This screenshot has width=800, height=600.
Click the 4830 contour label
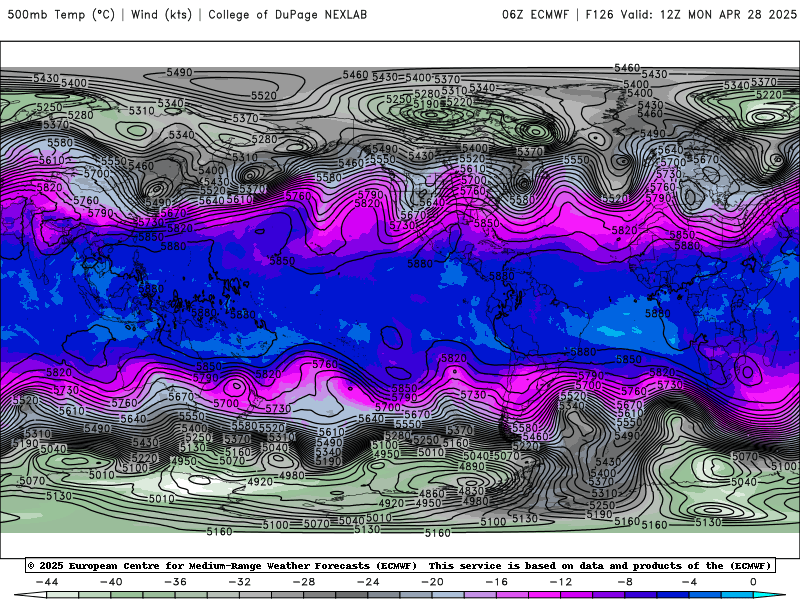coord(470,491)
